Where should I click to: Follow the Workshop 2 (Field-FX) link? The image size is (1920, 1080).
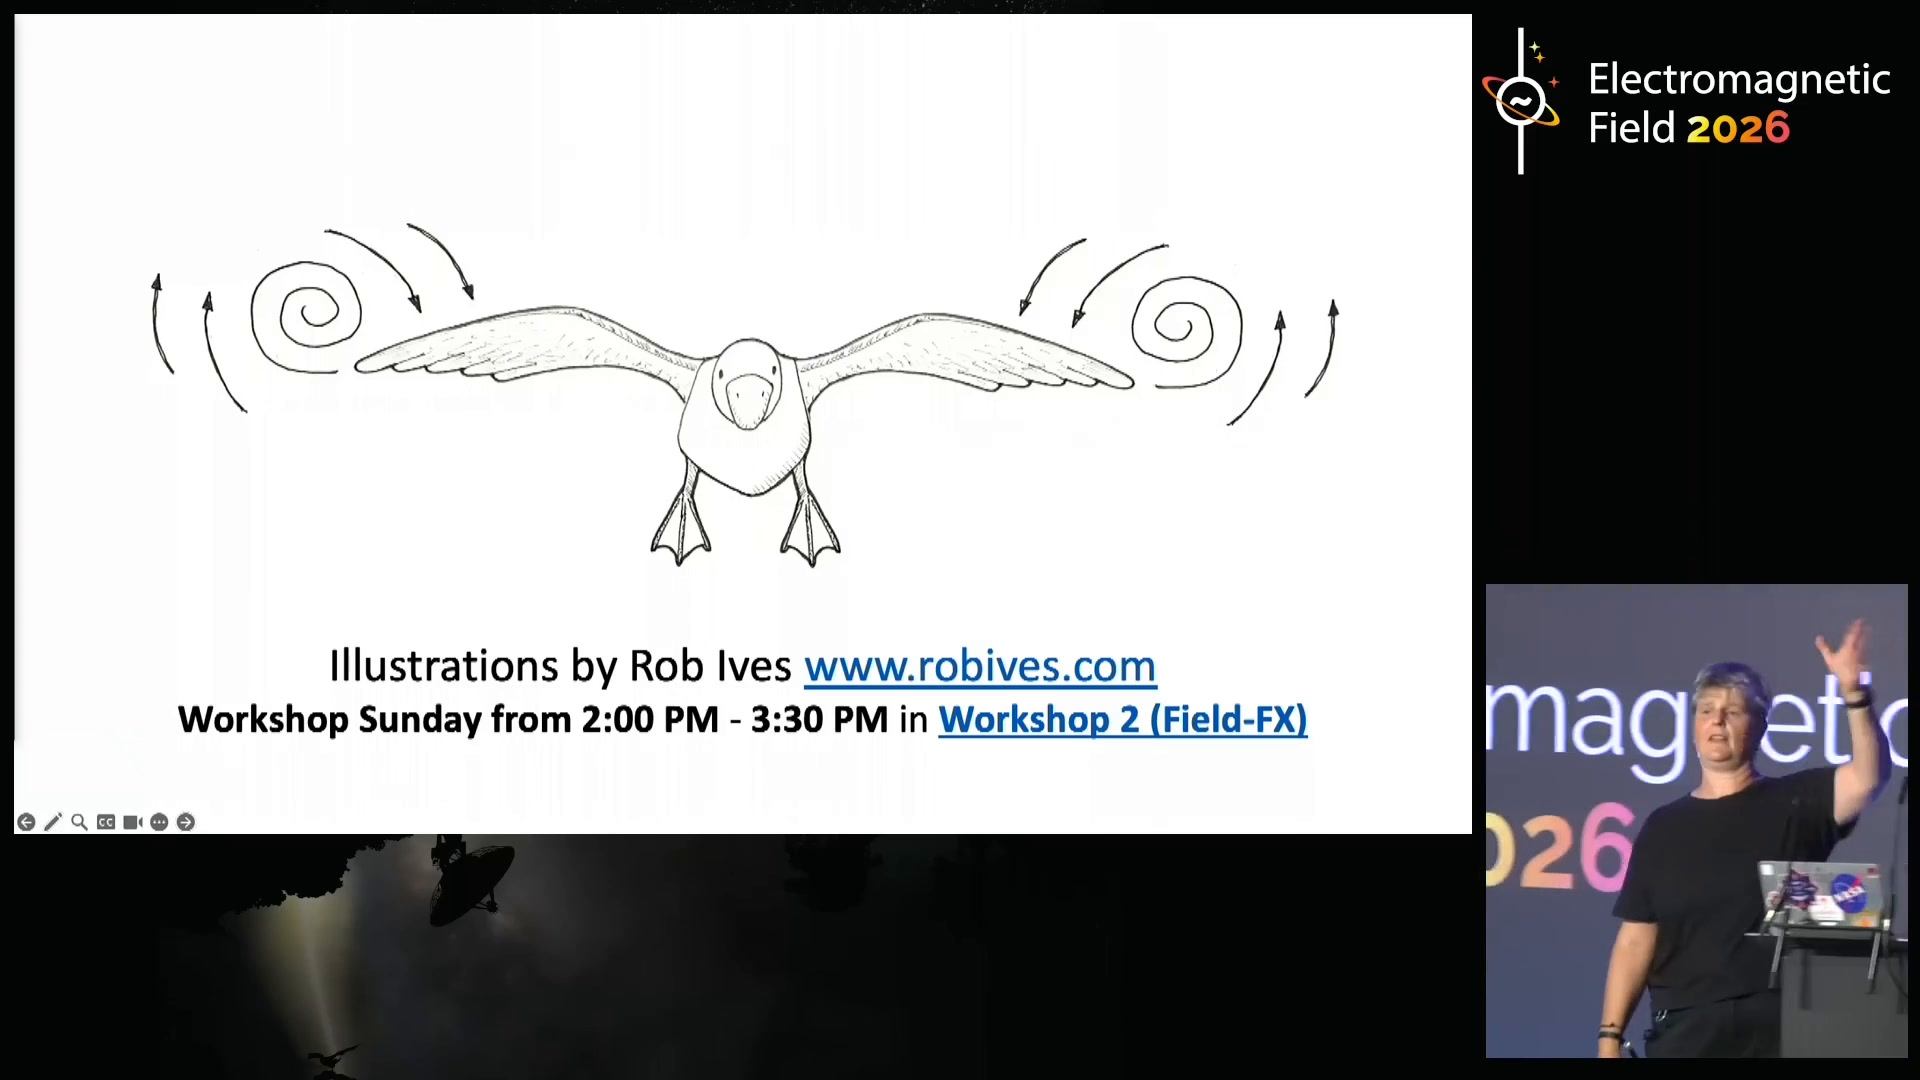(1123, 720)
